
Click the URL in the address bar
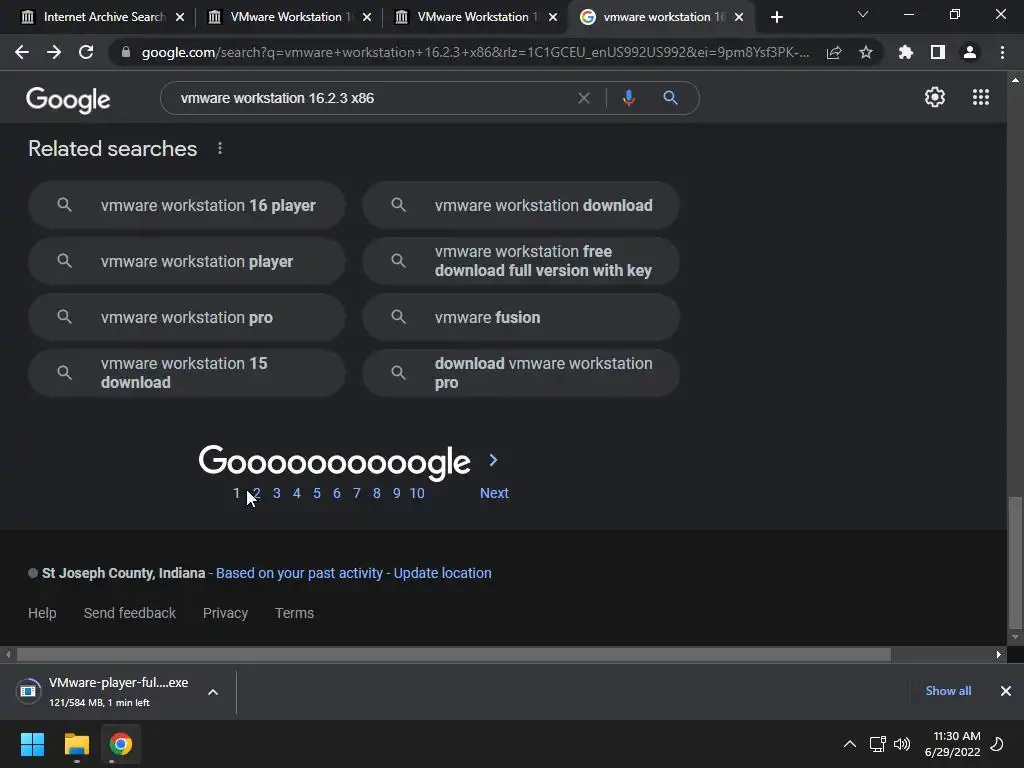click(x=475, y=52)
